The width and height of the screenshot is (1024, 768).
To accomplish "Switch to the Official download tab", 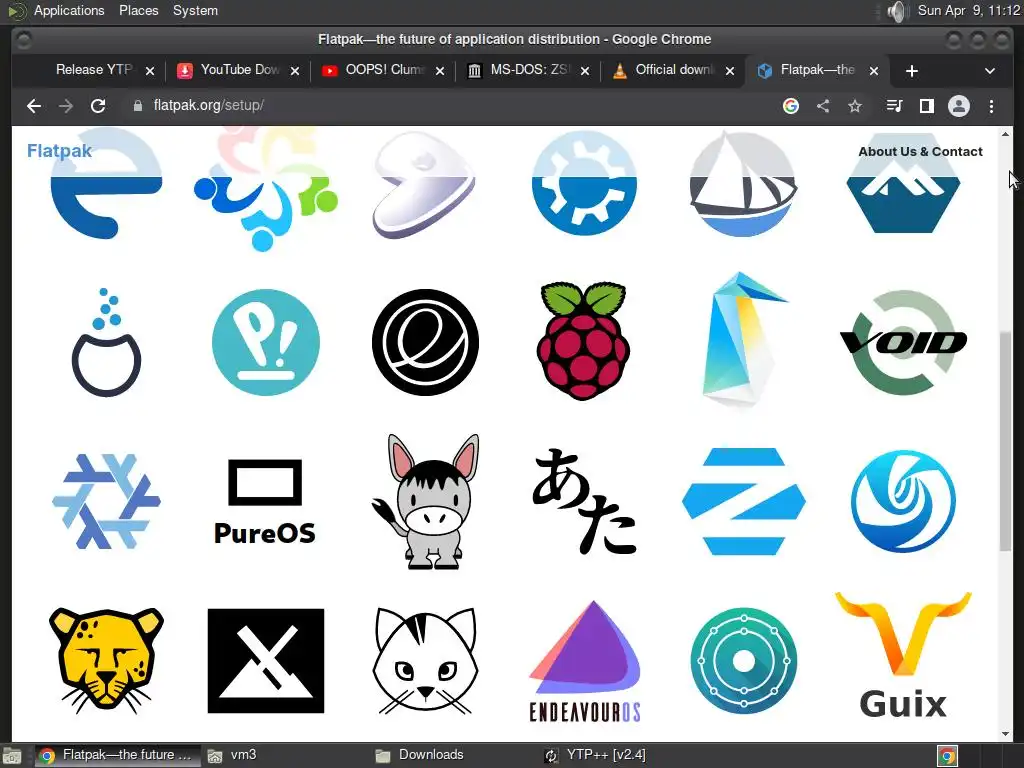I will (x=674, y=70).
